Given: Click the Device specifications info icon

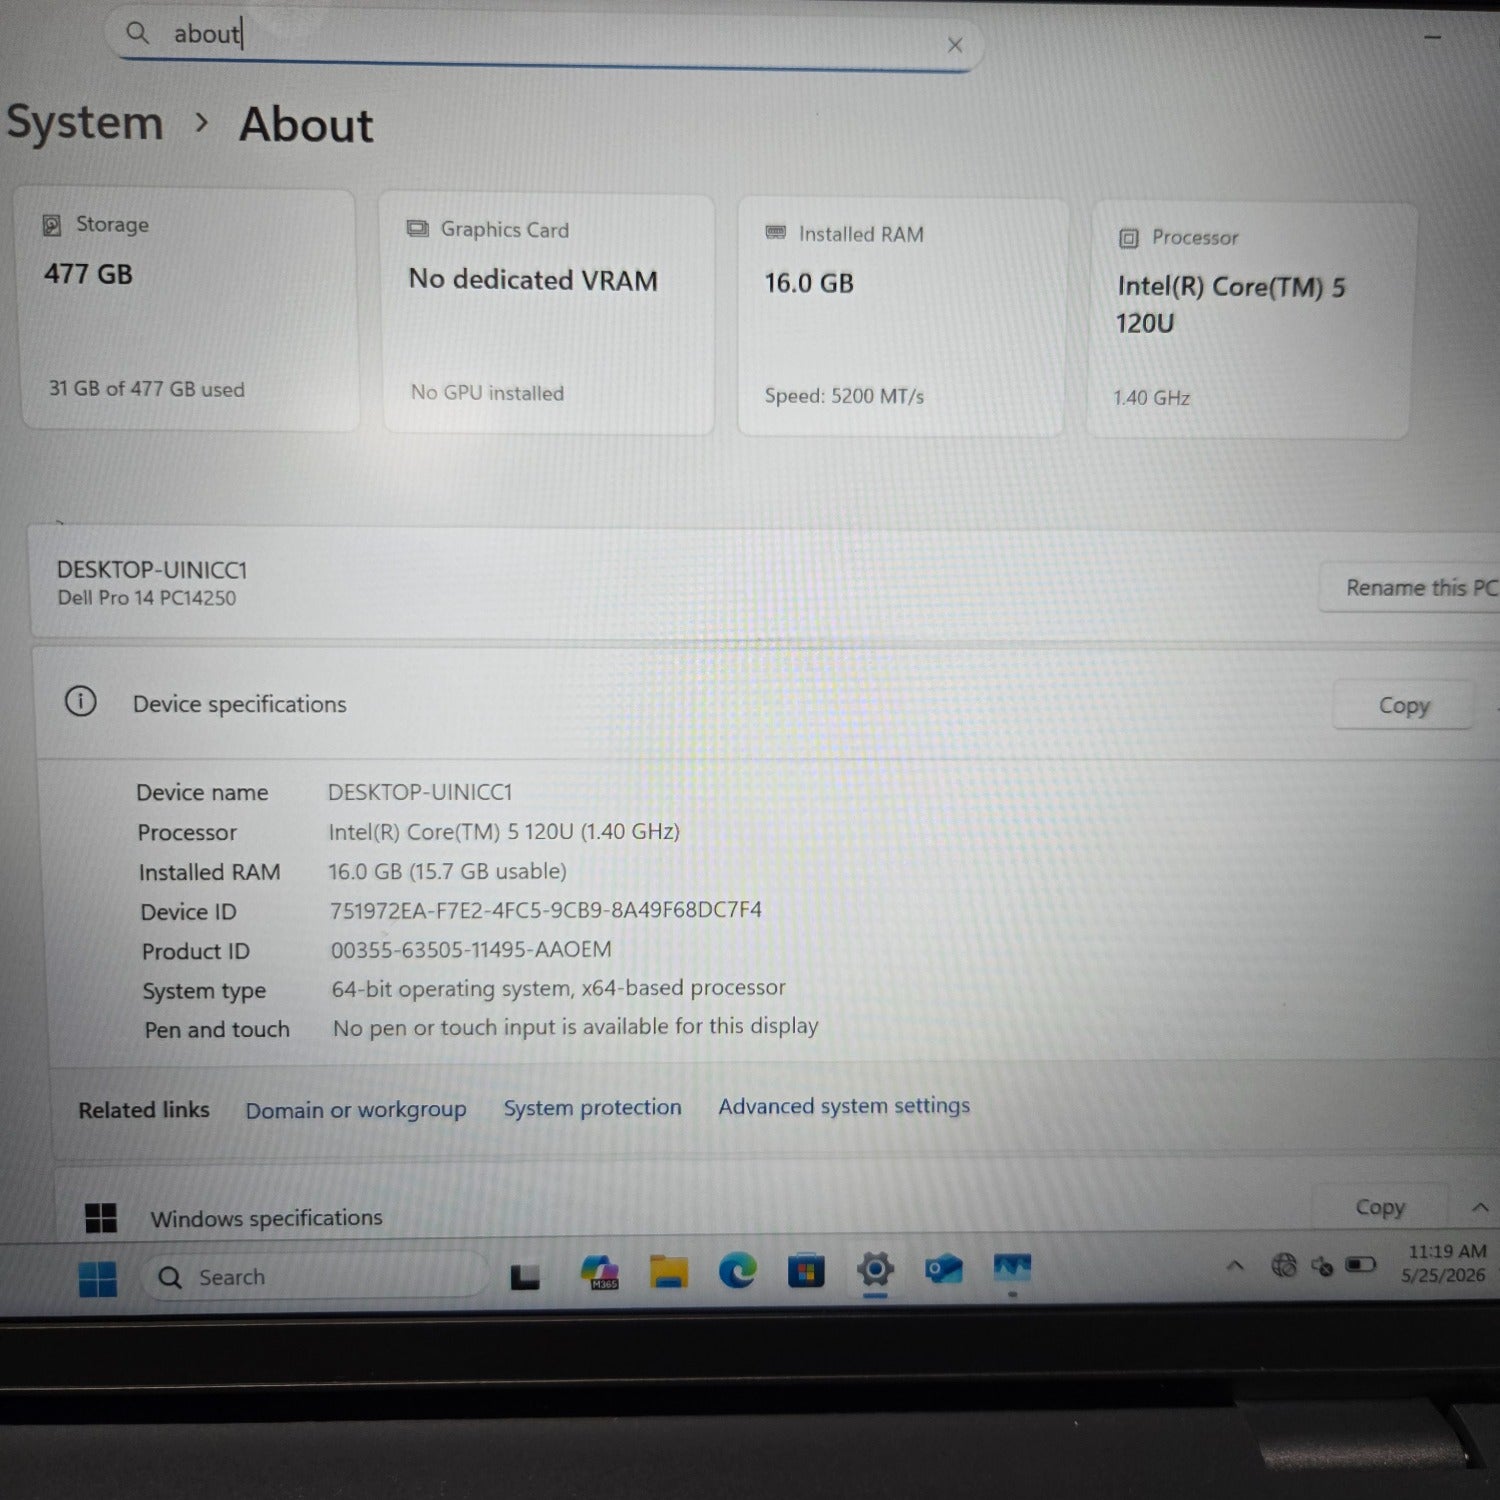Looking at the screenshot, I should tap(81, 702).
